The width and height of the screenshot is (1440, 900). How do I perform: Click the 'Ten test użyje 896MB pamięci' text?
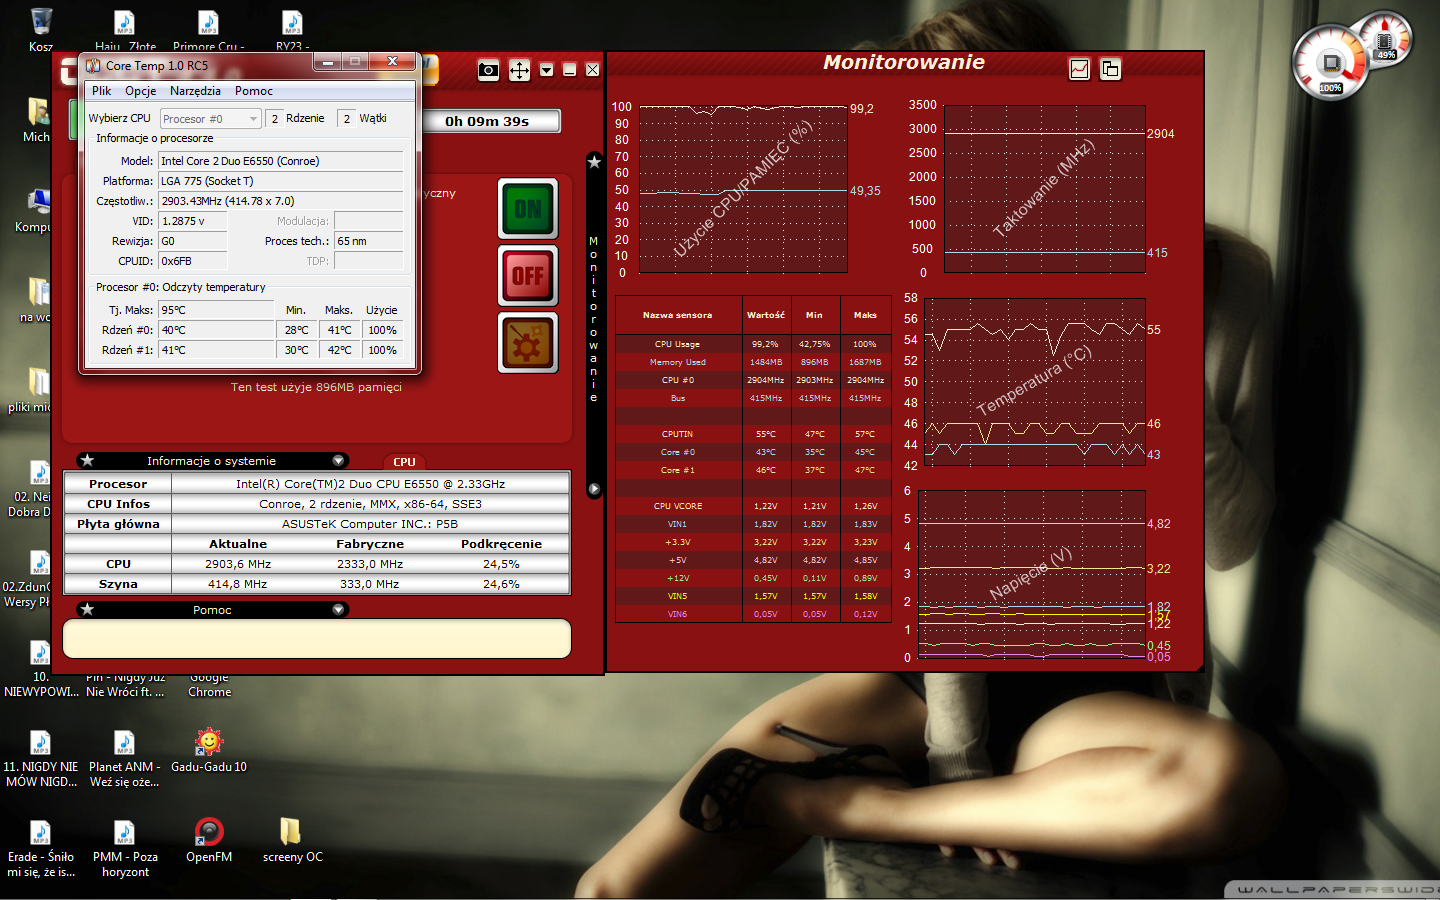click(316, 387)
